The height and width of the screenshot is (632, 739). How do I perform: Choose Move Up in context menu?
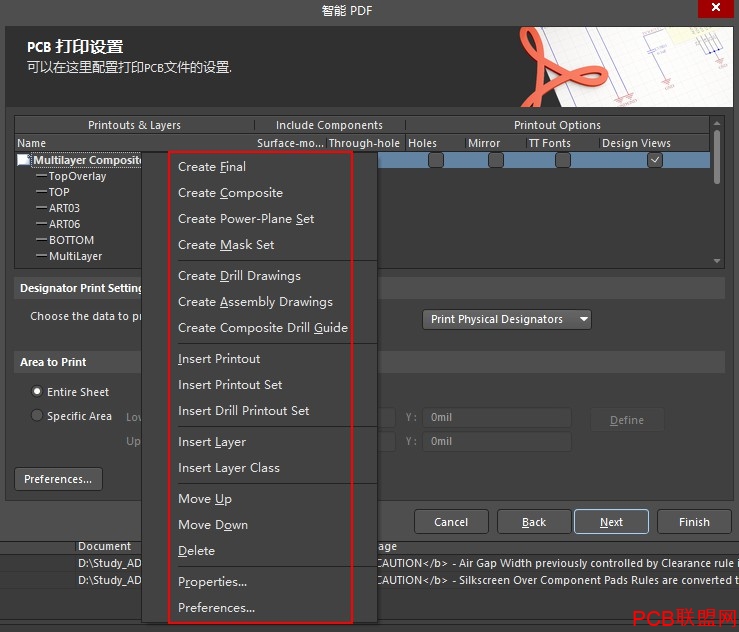click(x=205, y=499)
